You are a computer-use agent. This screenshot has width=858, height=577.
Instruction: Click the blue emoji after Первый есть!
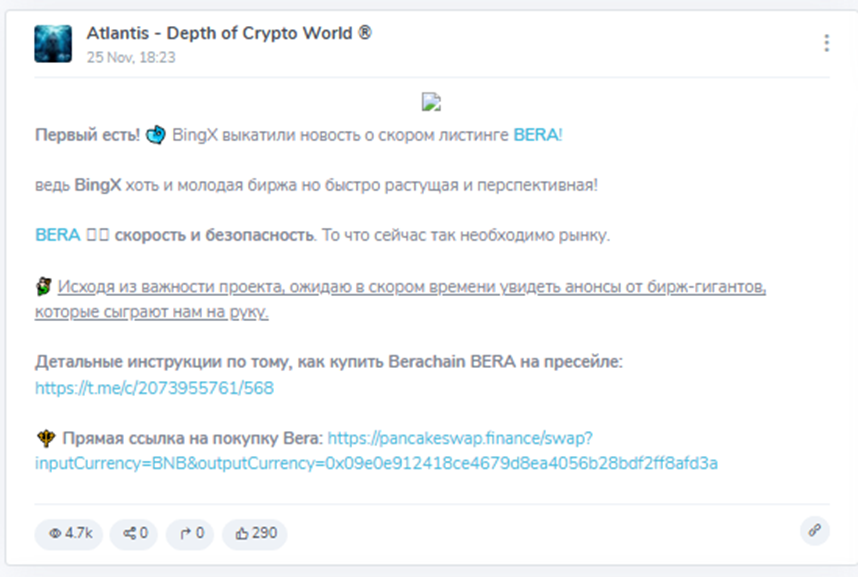[155, 135]
